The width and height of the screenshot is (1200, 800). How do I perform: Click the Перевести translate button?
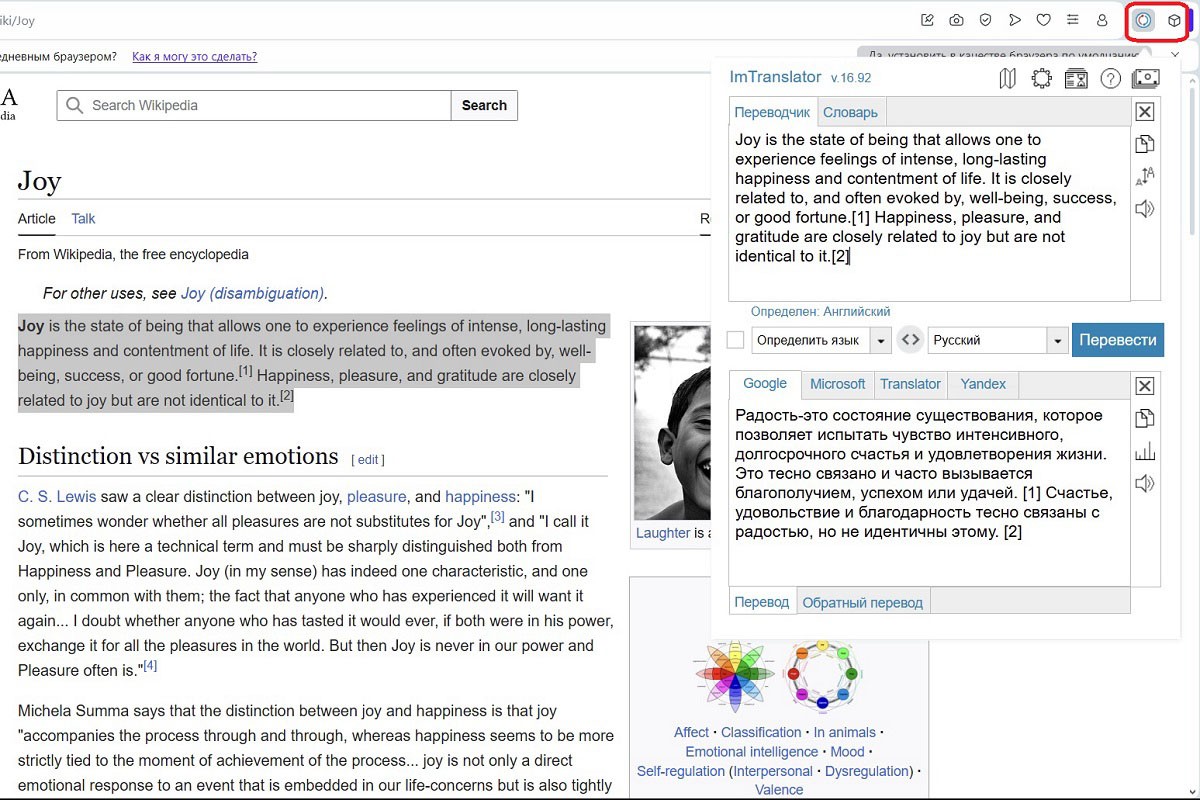coord(1118,340)
